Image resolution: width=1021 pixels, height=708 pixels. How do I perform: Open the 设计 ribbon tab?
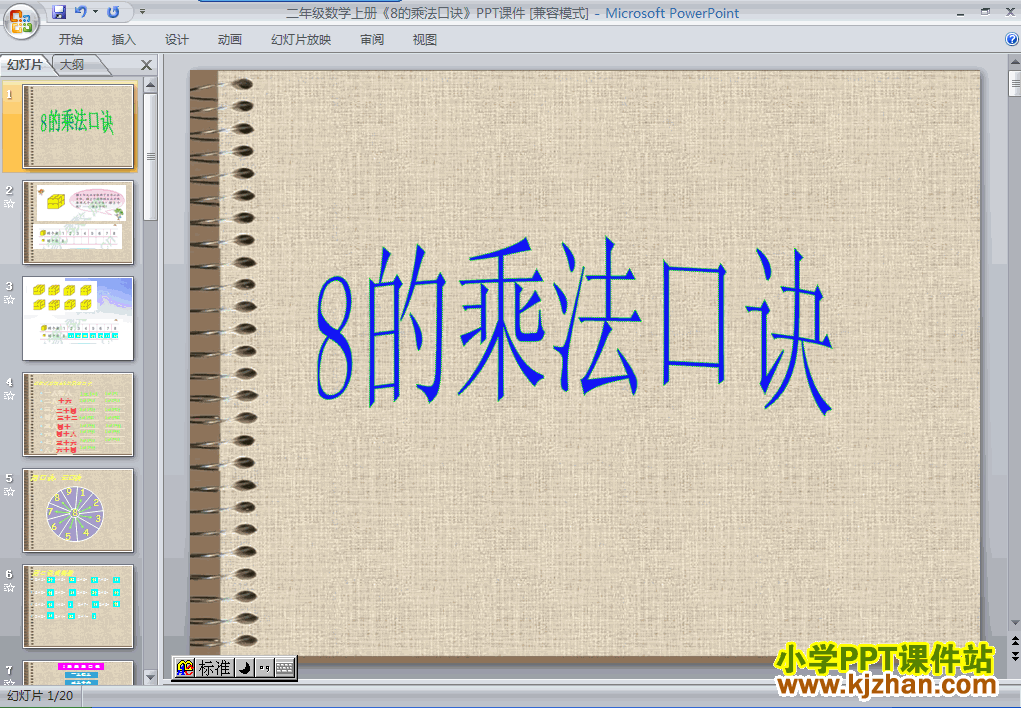click(x=176, y=40)
